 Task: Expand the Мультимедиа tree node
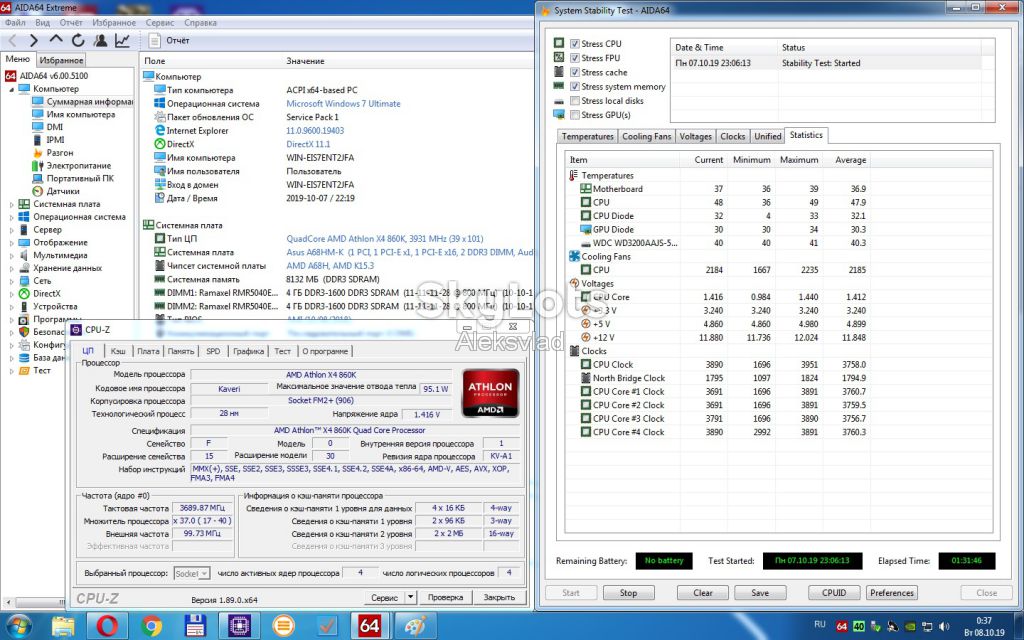tap(11, 255)
